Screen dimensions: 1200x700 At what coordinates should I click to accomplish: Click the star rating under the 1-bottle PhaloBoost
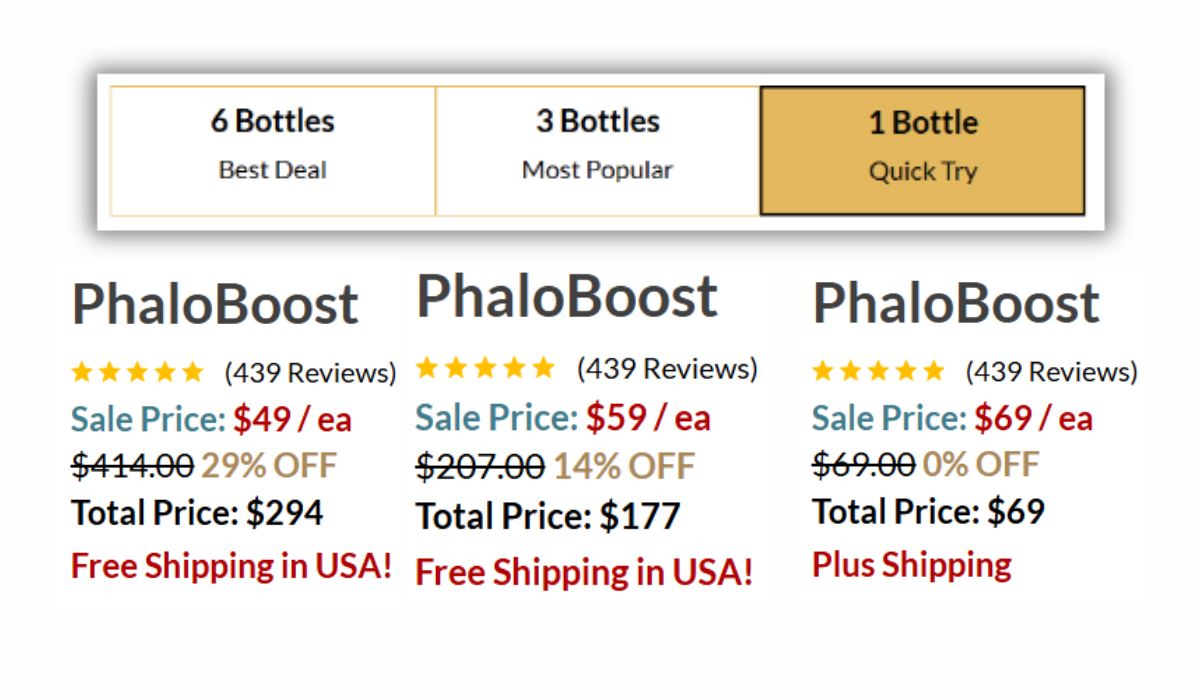click(878, 372)
